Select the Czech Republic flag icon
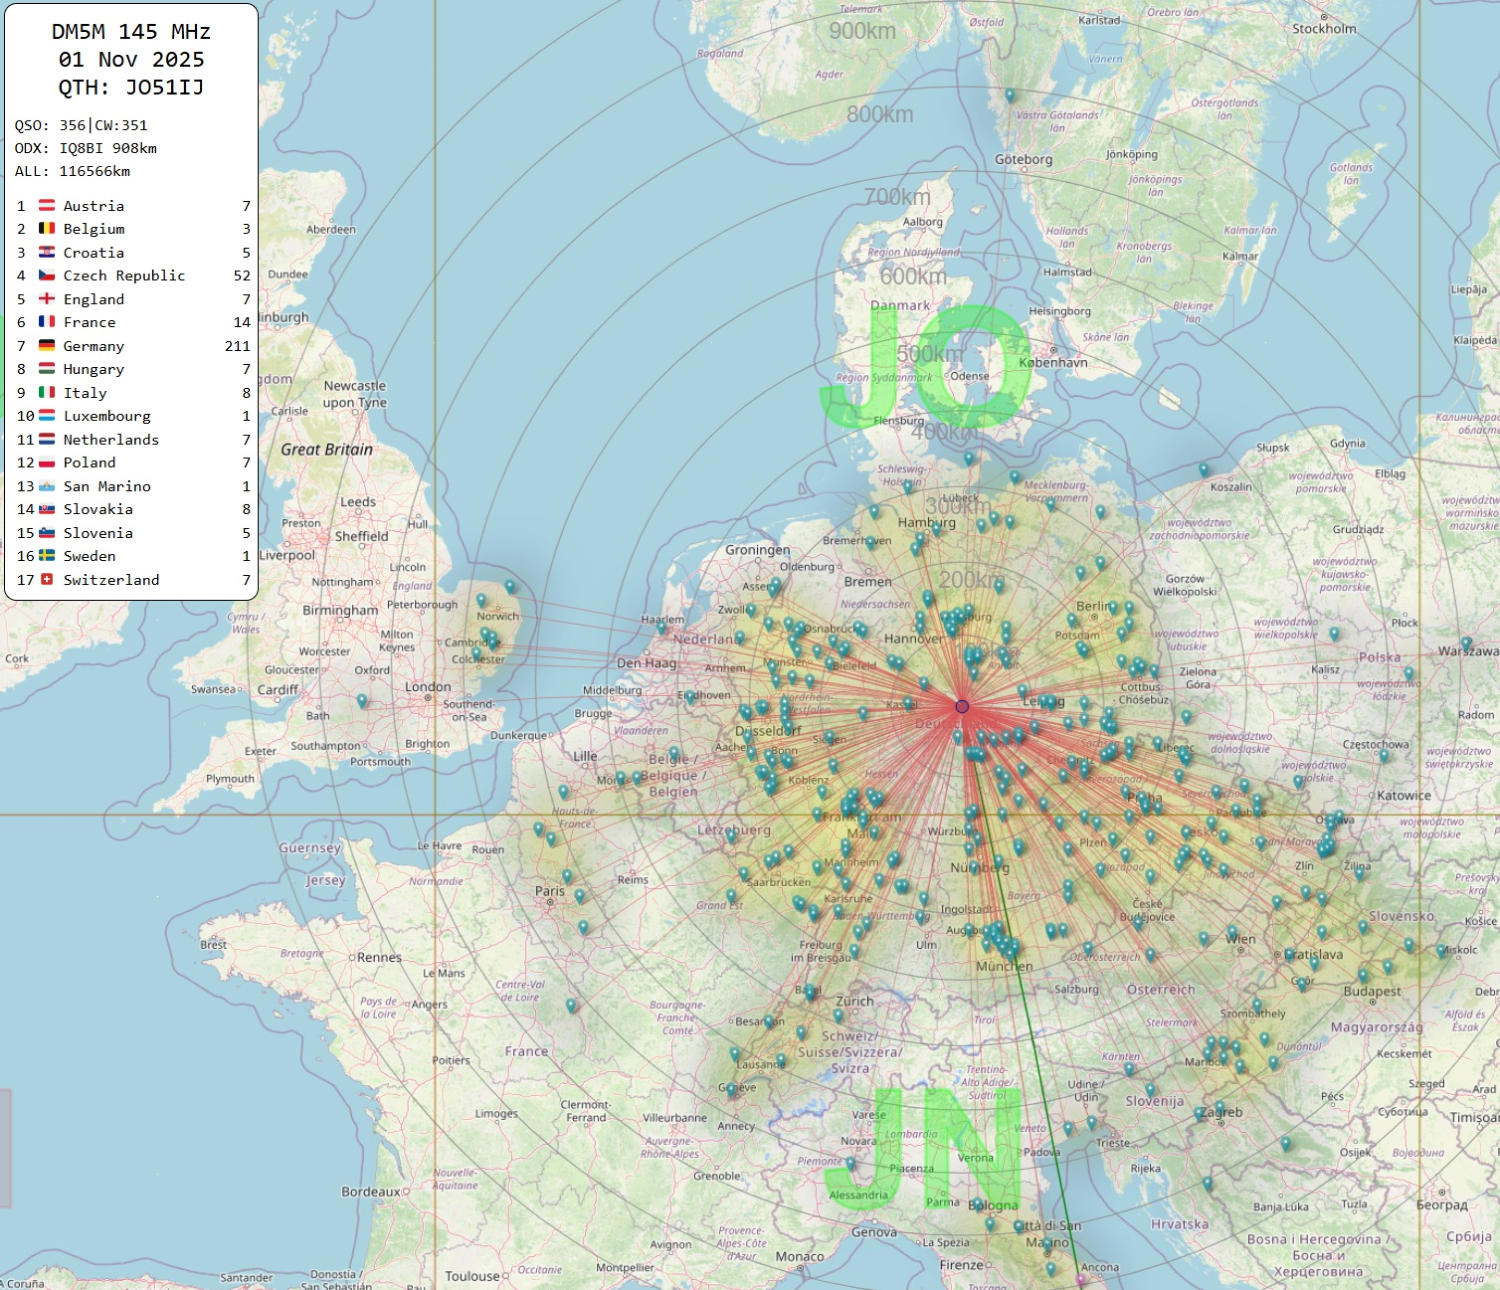The height and width of the screenshot is (1290, 1500). click(47, 275)
